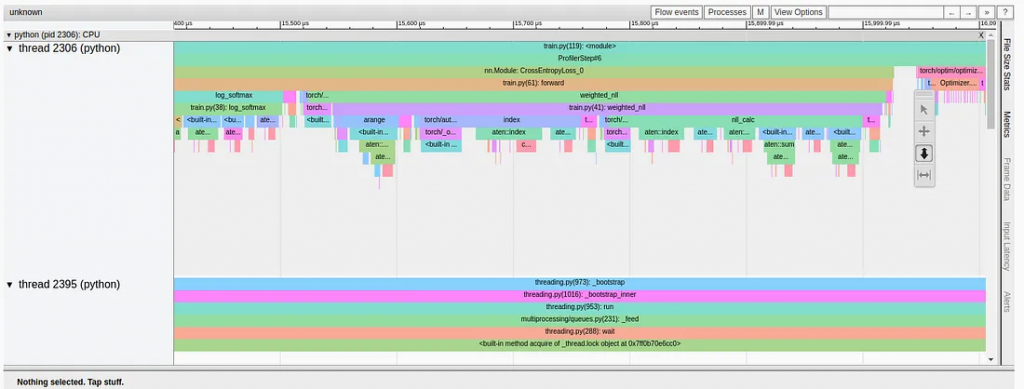
Task: Click the M metadata button
Action: (760, 12)
